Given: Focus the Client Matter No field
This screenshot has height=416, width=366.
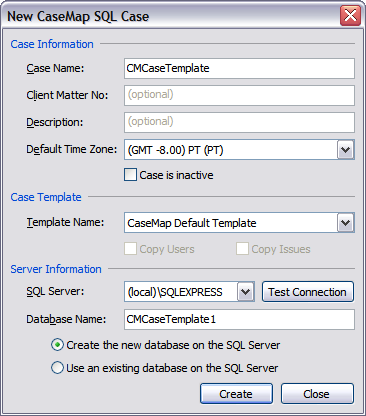Looking at the screenshot, I should click(239, 95).
